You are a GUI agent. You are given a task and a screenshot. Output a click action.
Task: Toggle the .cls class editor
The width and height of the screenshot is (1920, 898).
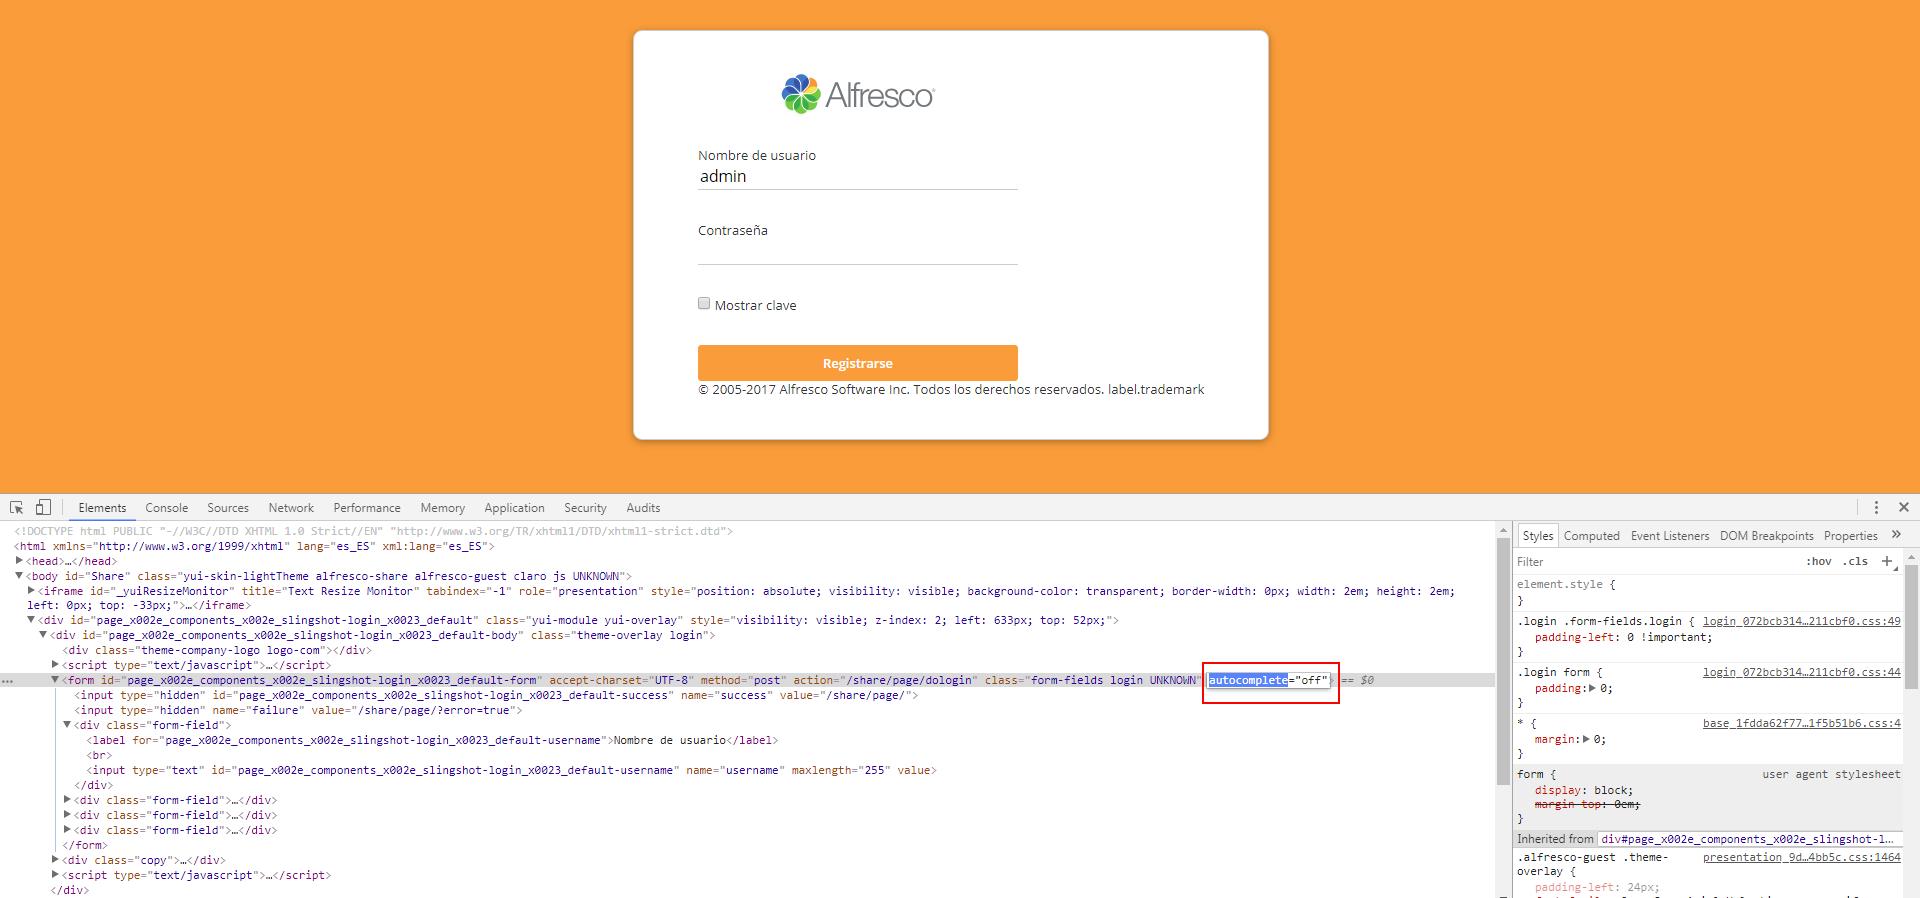coord(1857,561)
